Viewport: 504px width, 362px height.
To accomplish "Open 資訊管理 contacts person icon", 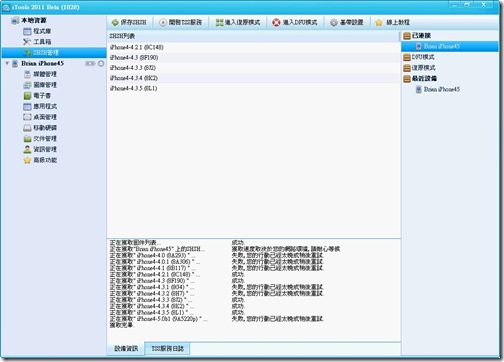I will [x=27, y=149].
